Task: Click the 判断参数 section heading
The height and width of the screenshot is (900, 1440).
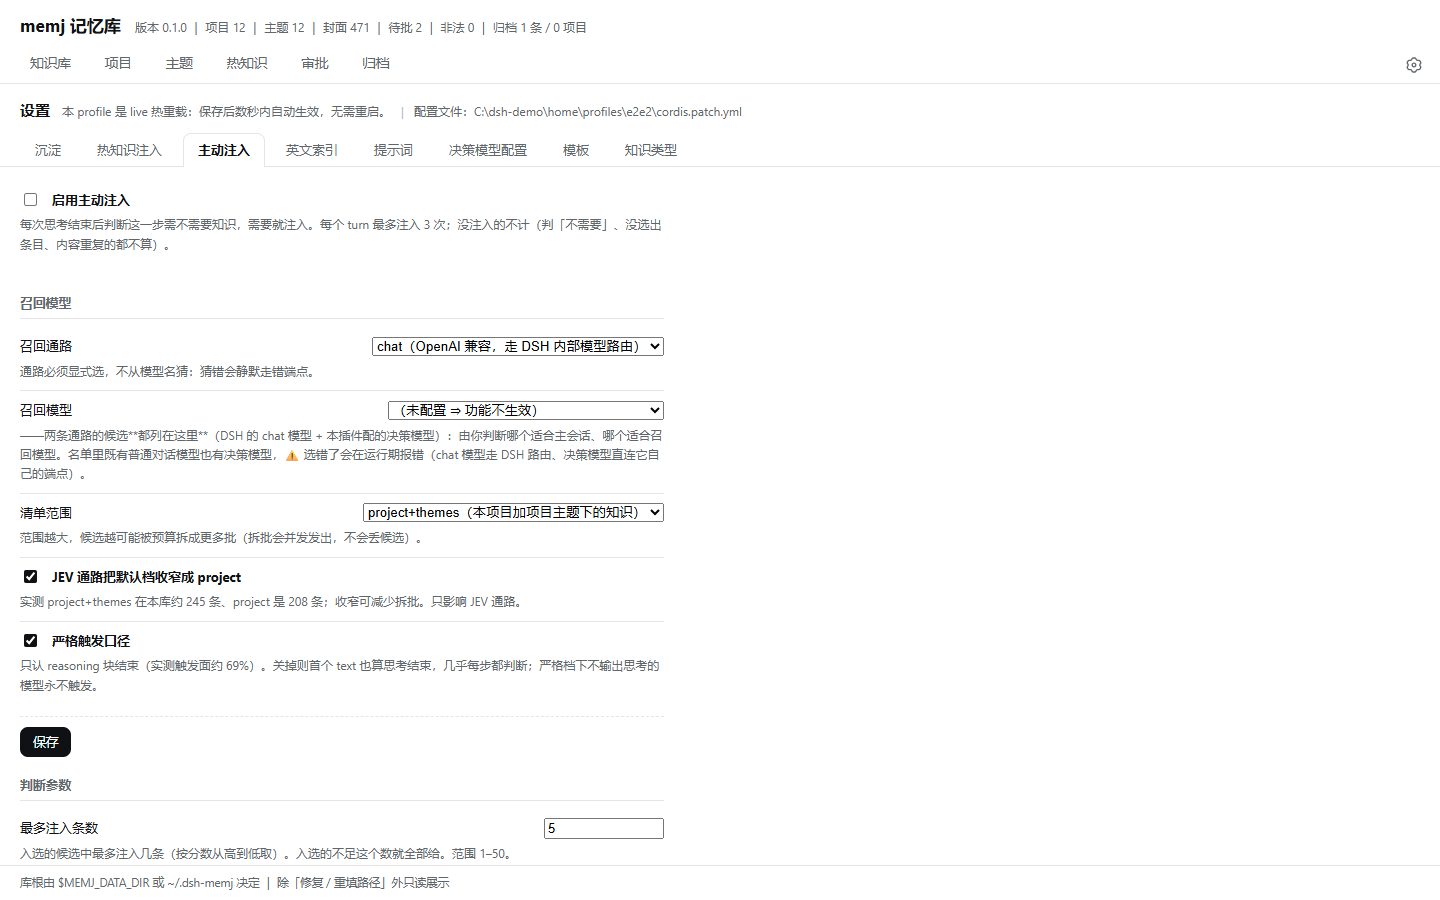Action: click(x=46, y=785)
